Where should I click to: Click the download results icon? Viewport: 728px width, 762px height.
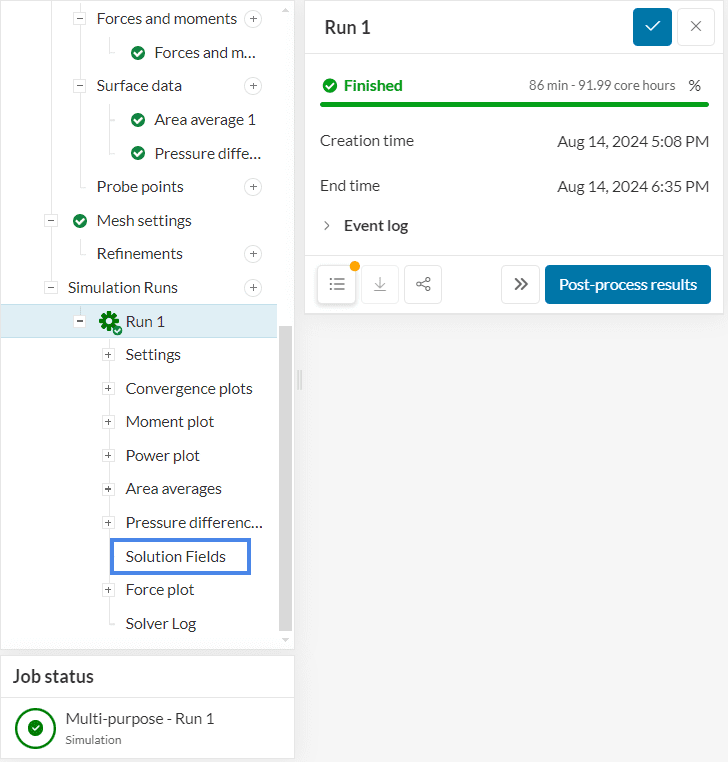coord(380,284)
